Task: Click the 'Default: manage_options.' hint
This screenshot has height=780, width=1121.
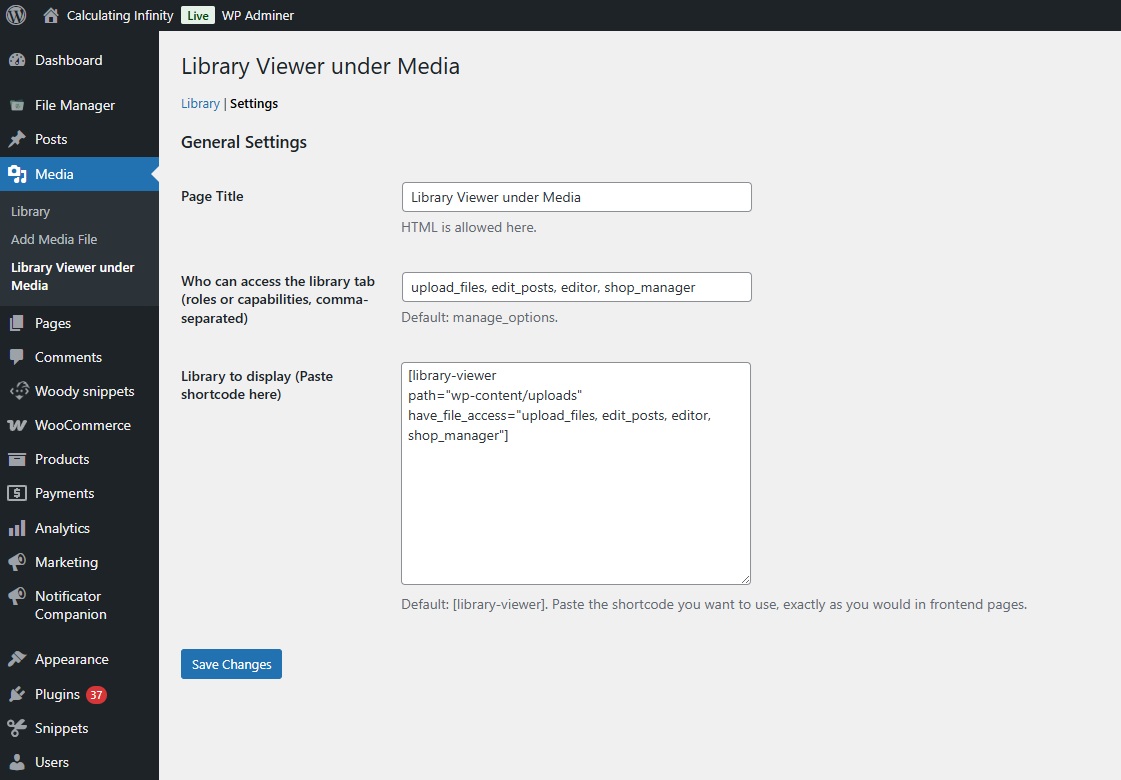Action: pyautogui.click(x=480, y=317)
